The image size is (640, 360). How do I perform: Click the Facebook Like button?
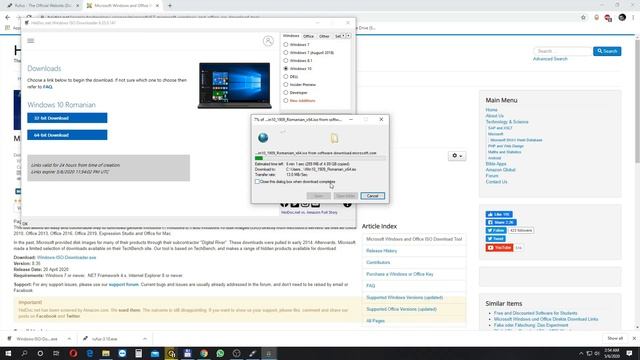click(499, 214)
